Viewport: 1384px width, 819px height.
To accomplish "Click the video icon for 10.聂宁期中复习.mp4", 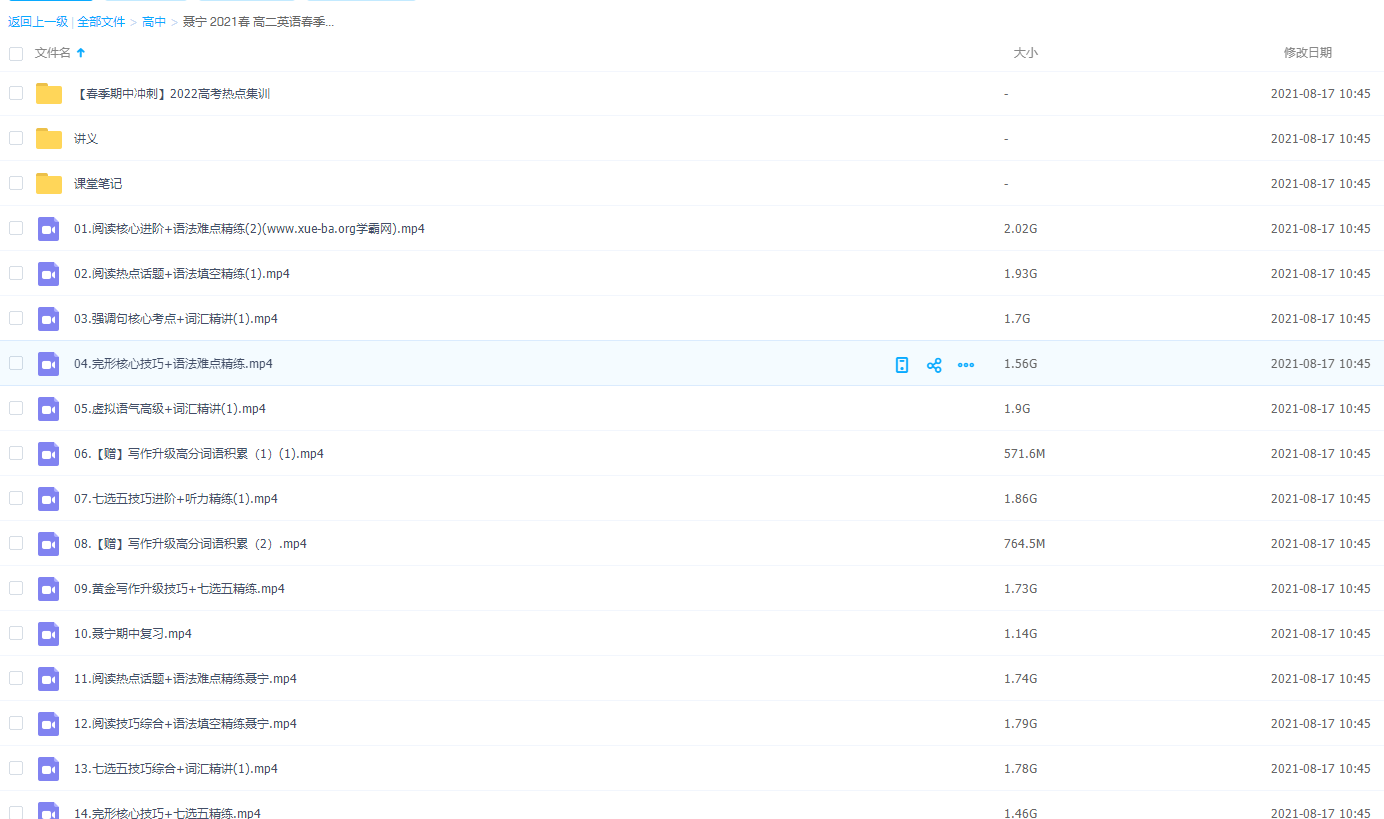I will [x=49, y=634].
